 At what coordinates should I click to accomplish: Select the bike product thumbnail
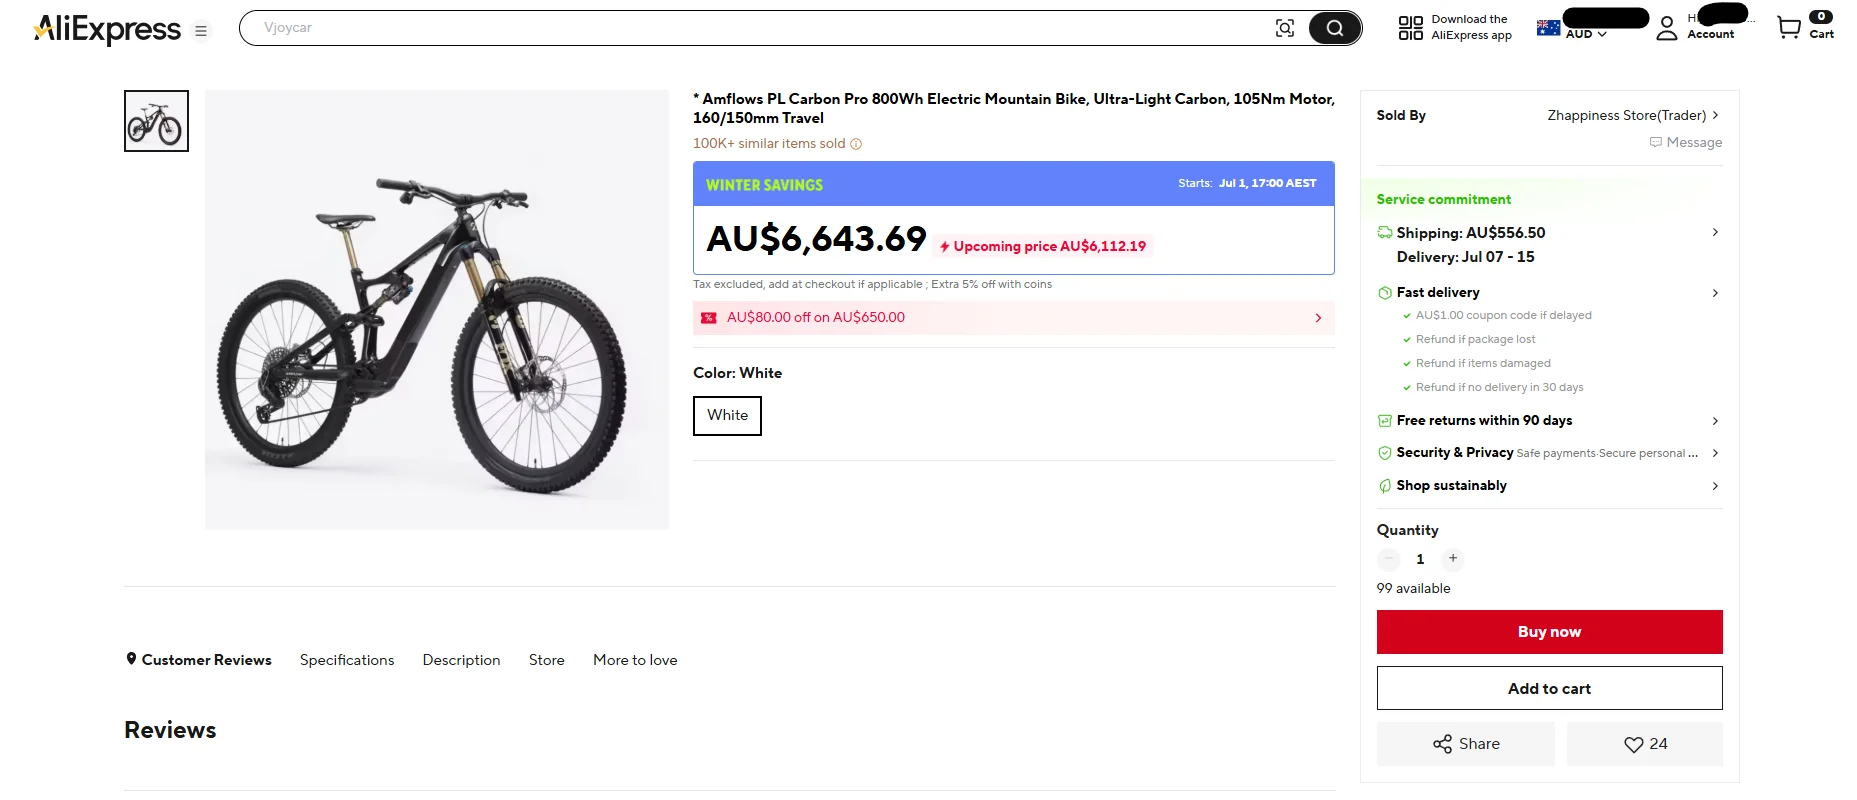tap(156, 121)
